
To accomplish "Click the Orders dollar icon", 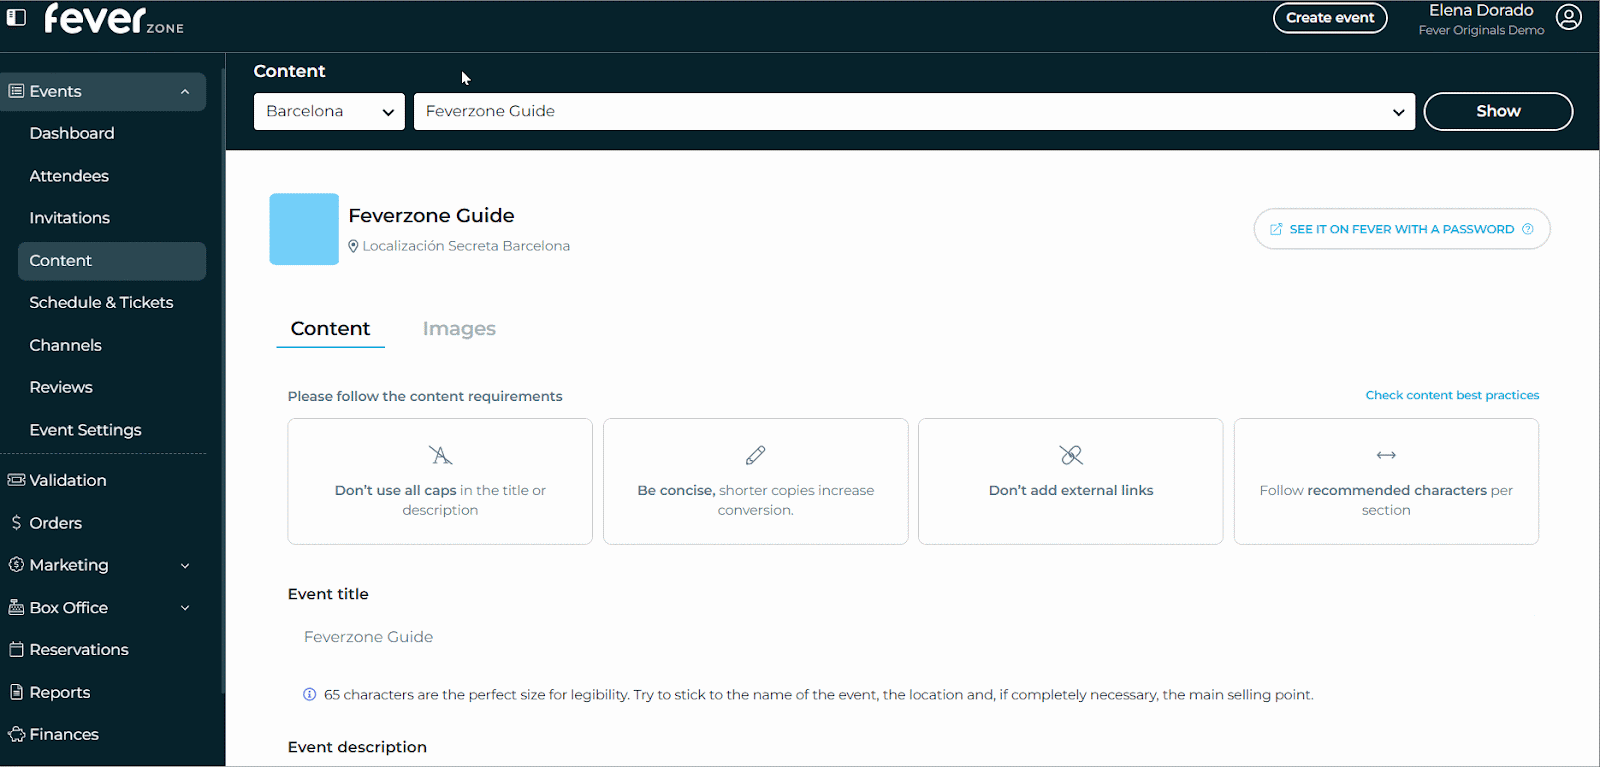I will coord(16,523).
